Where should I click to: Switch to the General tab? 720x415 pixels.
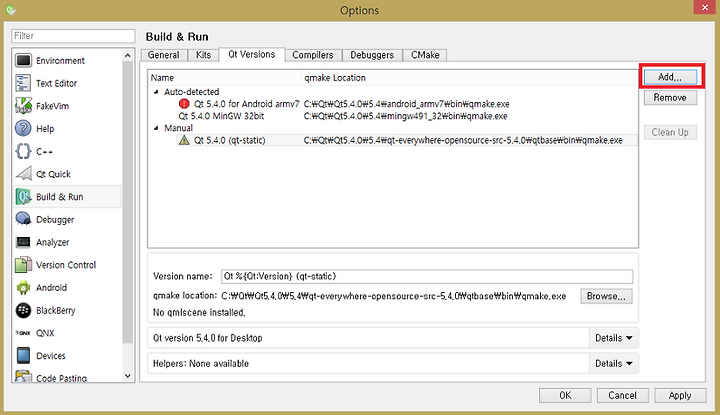(x=163, y=55)
